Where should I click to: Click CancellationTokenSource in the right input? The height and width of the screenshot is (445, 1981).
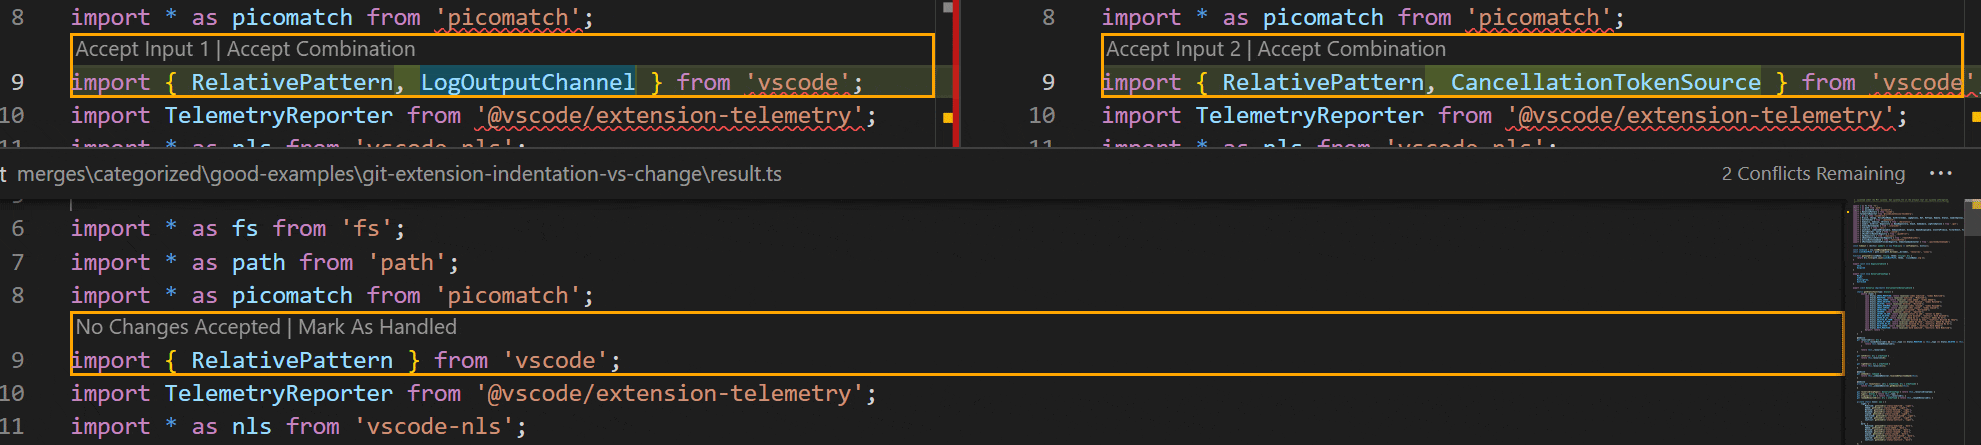(x=1605, y=82)
